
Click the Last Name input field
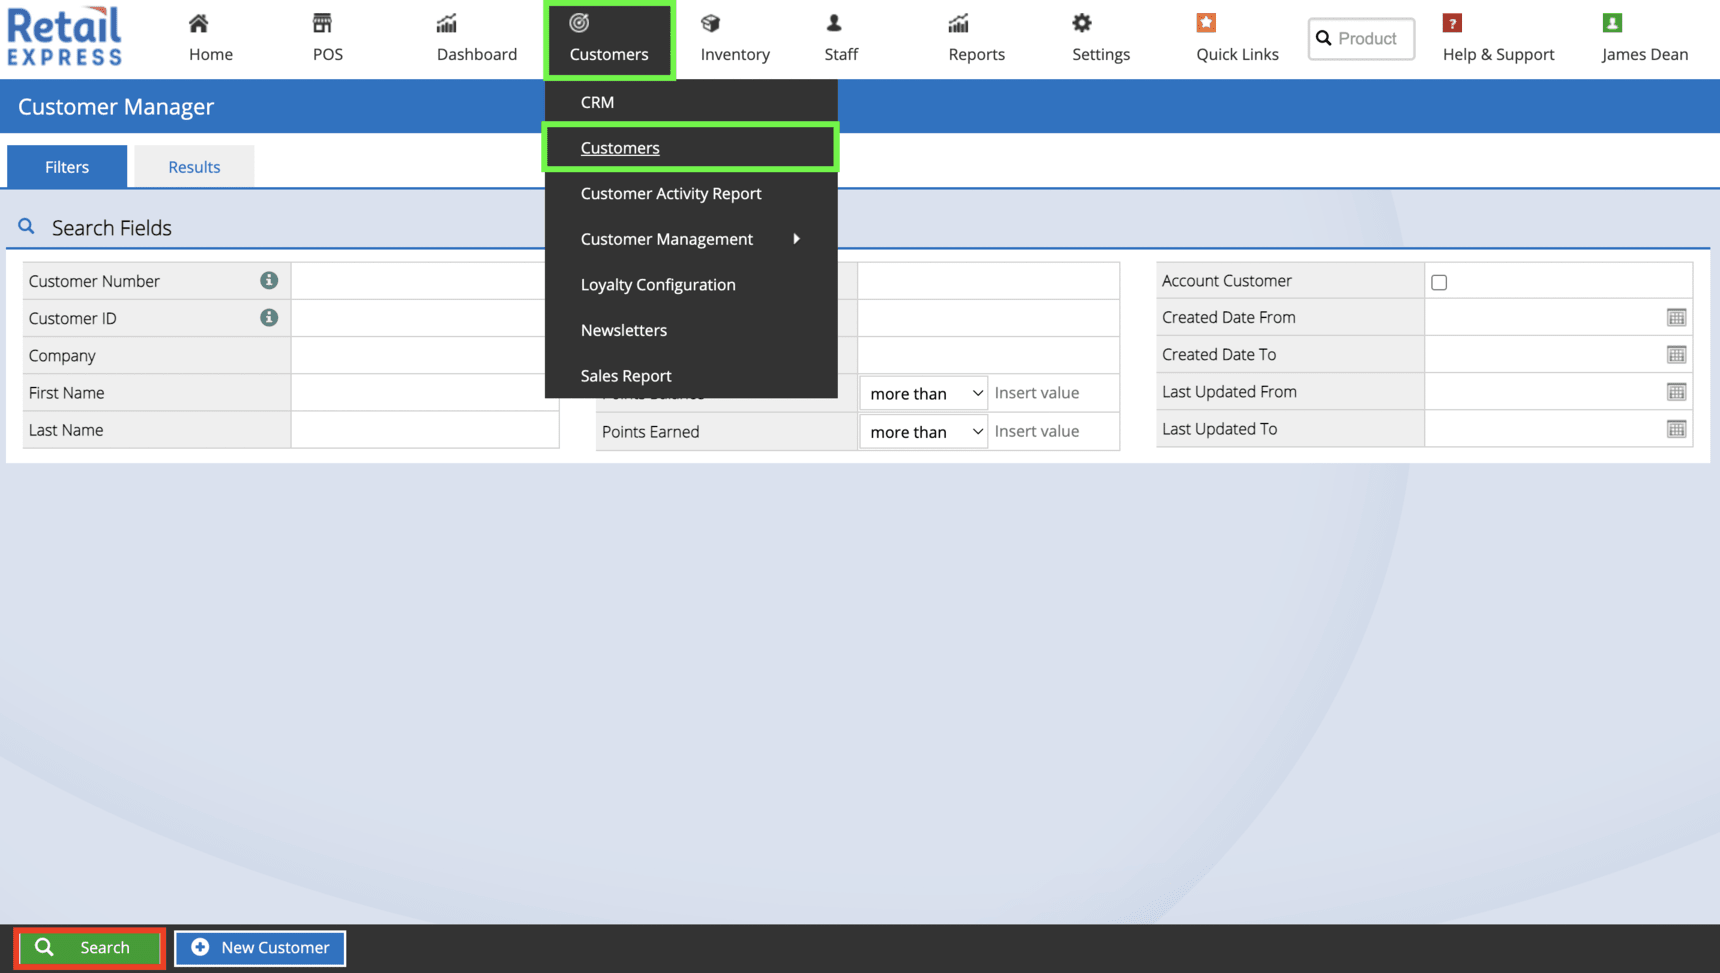[425, 430]
